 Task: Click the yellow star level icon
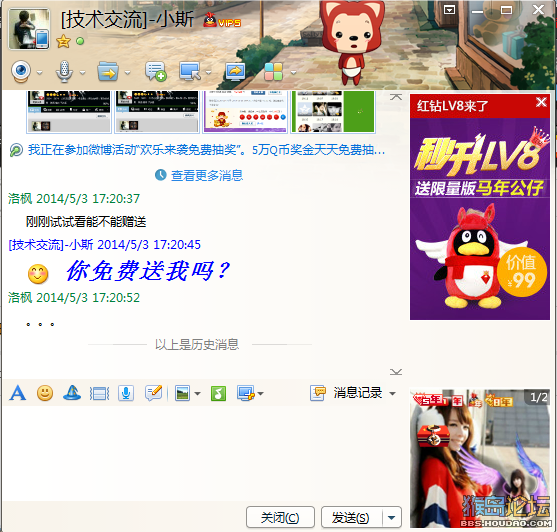point(63,41)
